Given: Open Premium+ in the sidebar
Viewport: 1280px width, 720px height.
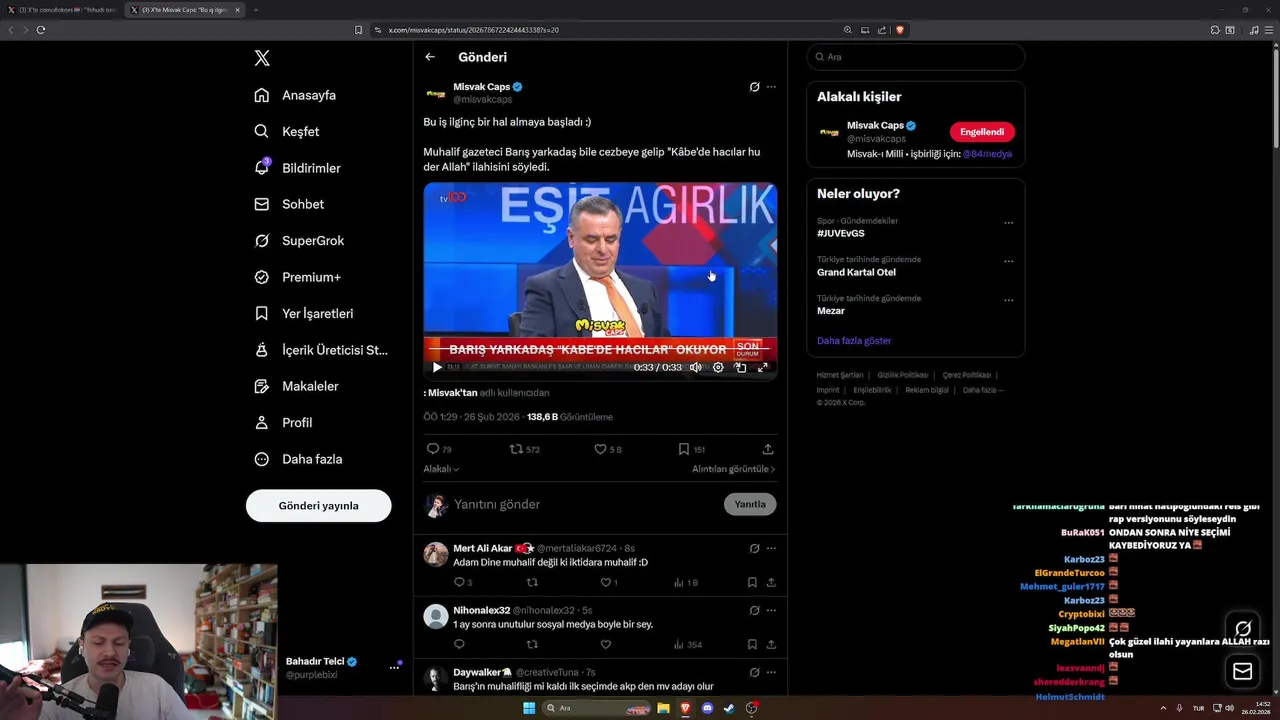Looking at the screenshot, I should tap(297, 277).
